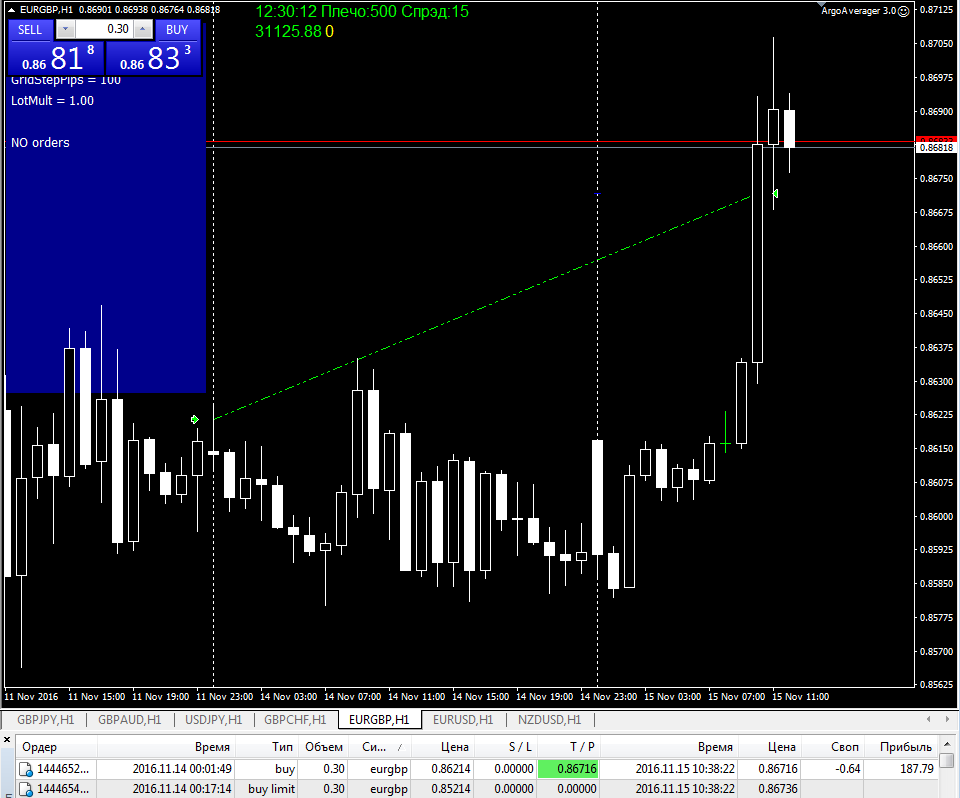The image size is (960, 798).
Task: Decrease the lot volume with the down arrow
Action: click(x=66, y=29)
